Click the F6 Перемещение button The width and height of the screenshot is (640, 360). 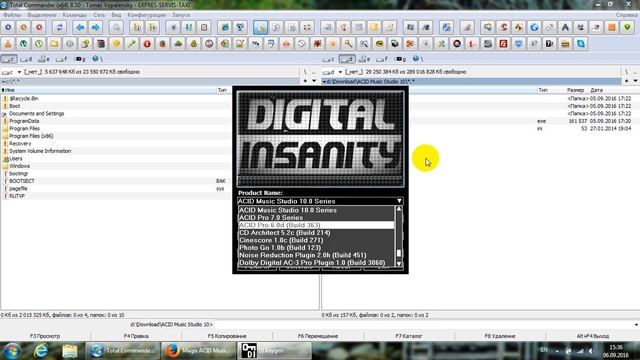(x=318, y=336)
